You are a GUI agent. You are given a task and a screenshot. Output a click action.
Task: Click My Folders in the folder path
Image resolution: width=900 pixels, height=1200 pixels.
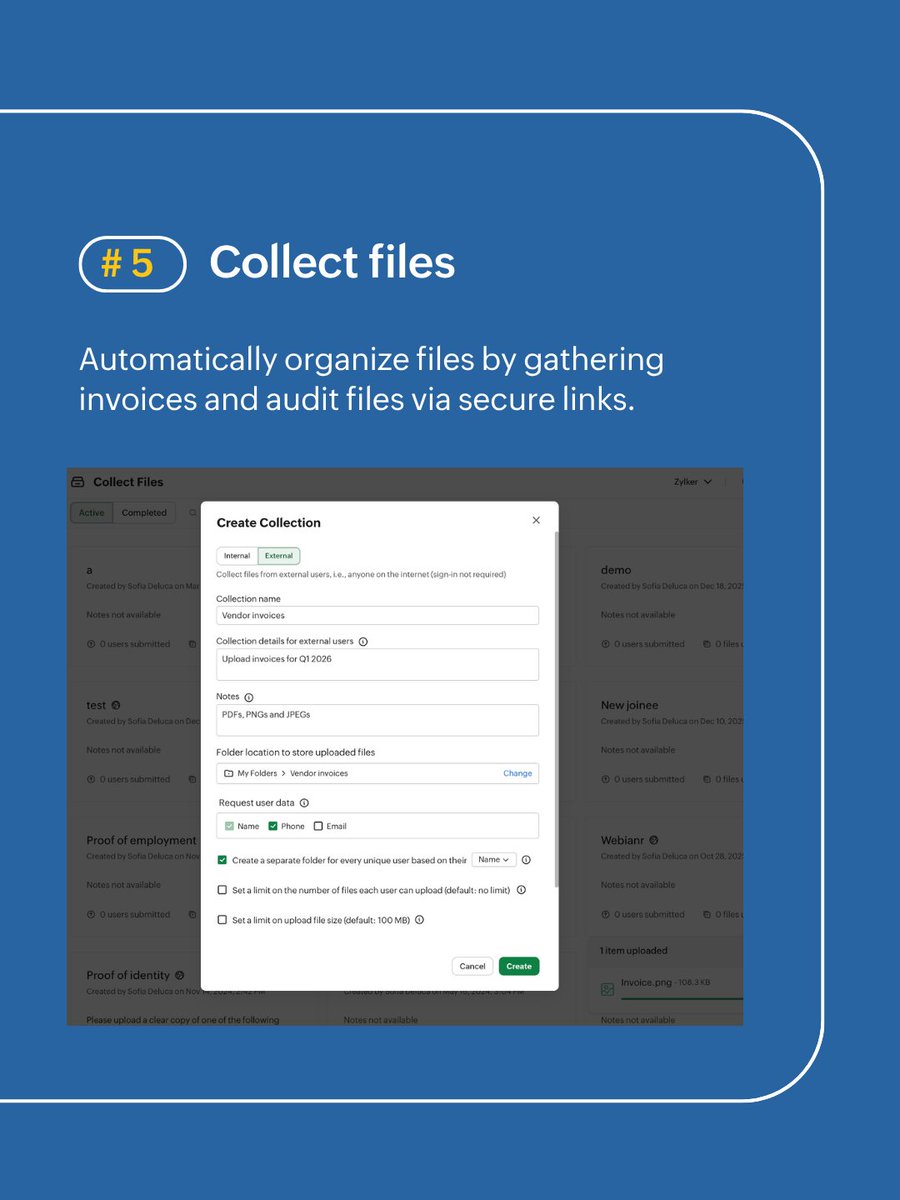point(257,774)
